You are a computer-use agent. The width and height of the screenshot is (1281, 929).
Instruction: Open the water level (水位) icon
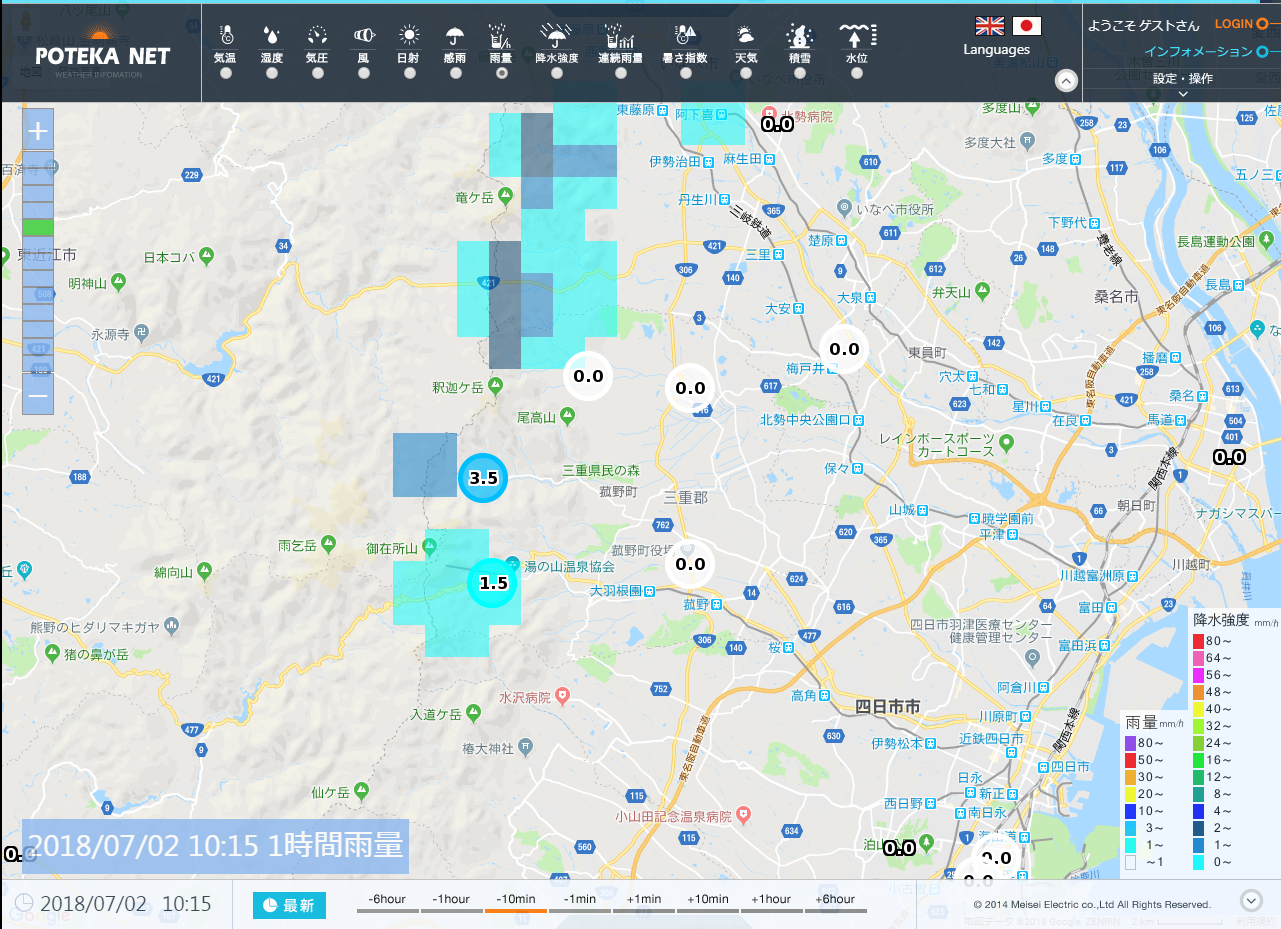(x=857, y=37)
